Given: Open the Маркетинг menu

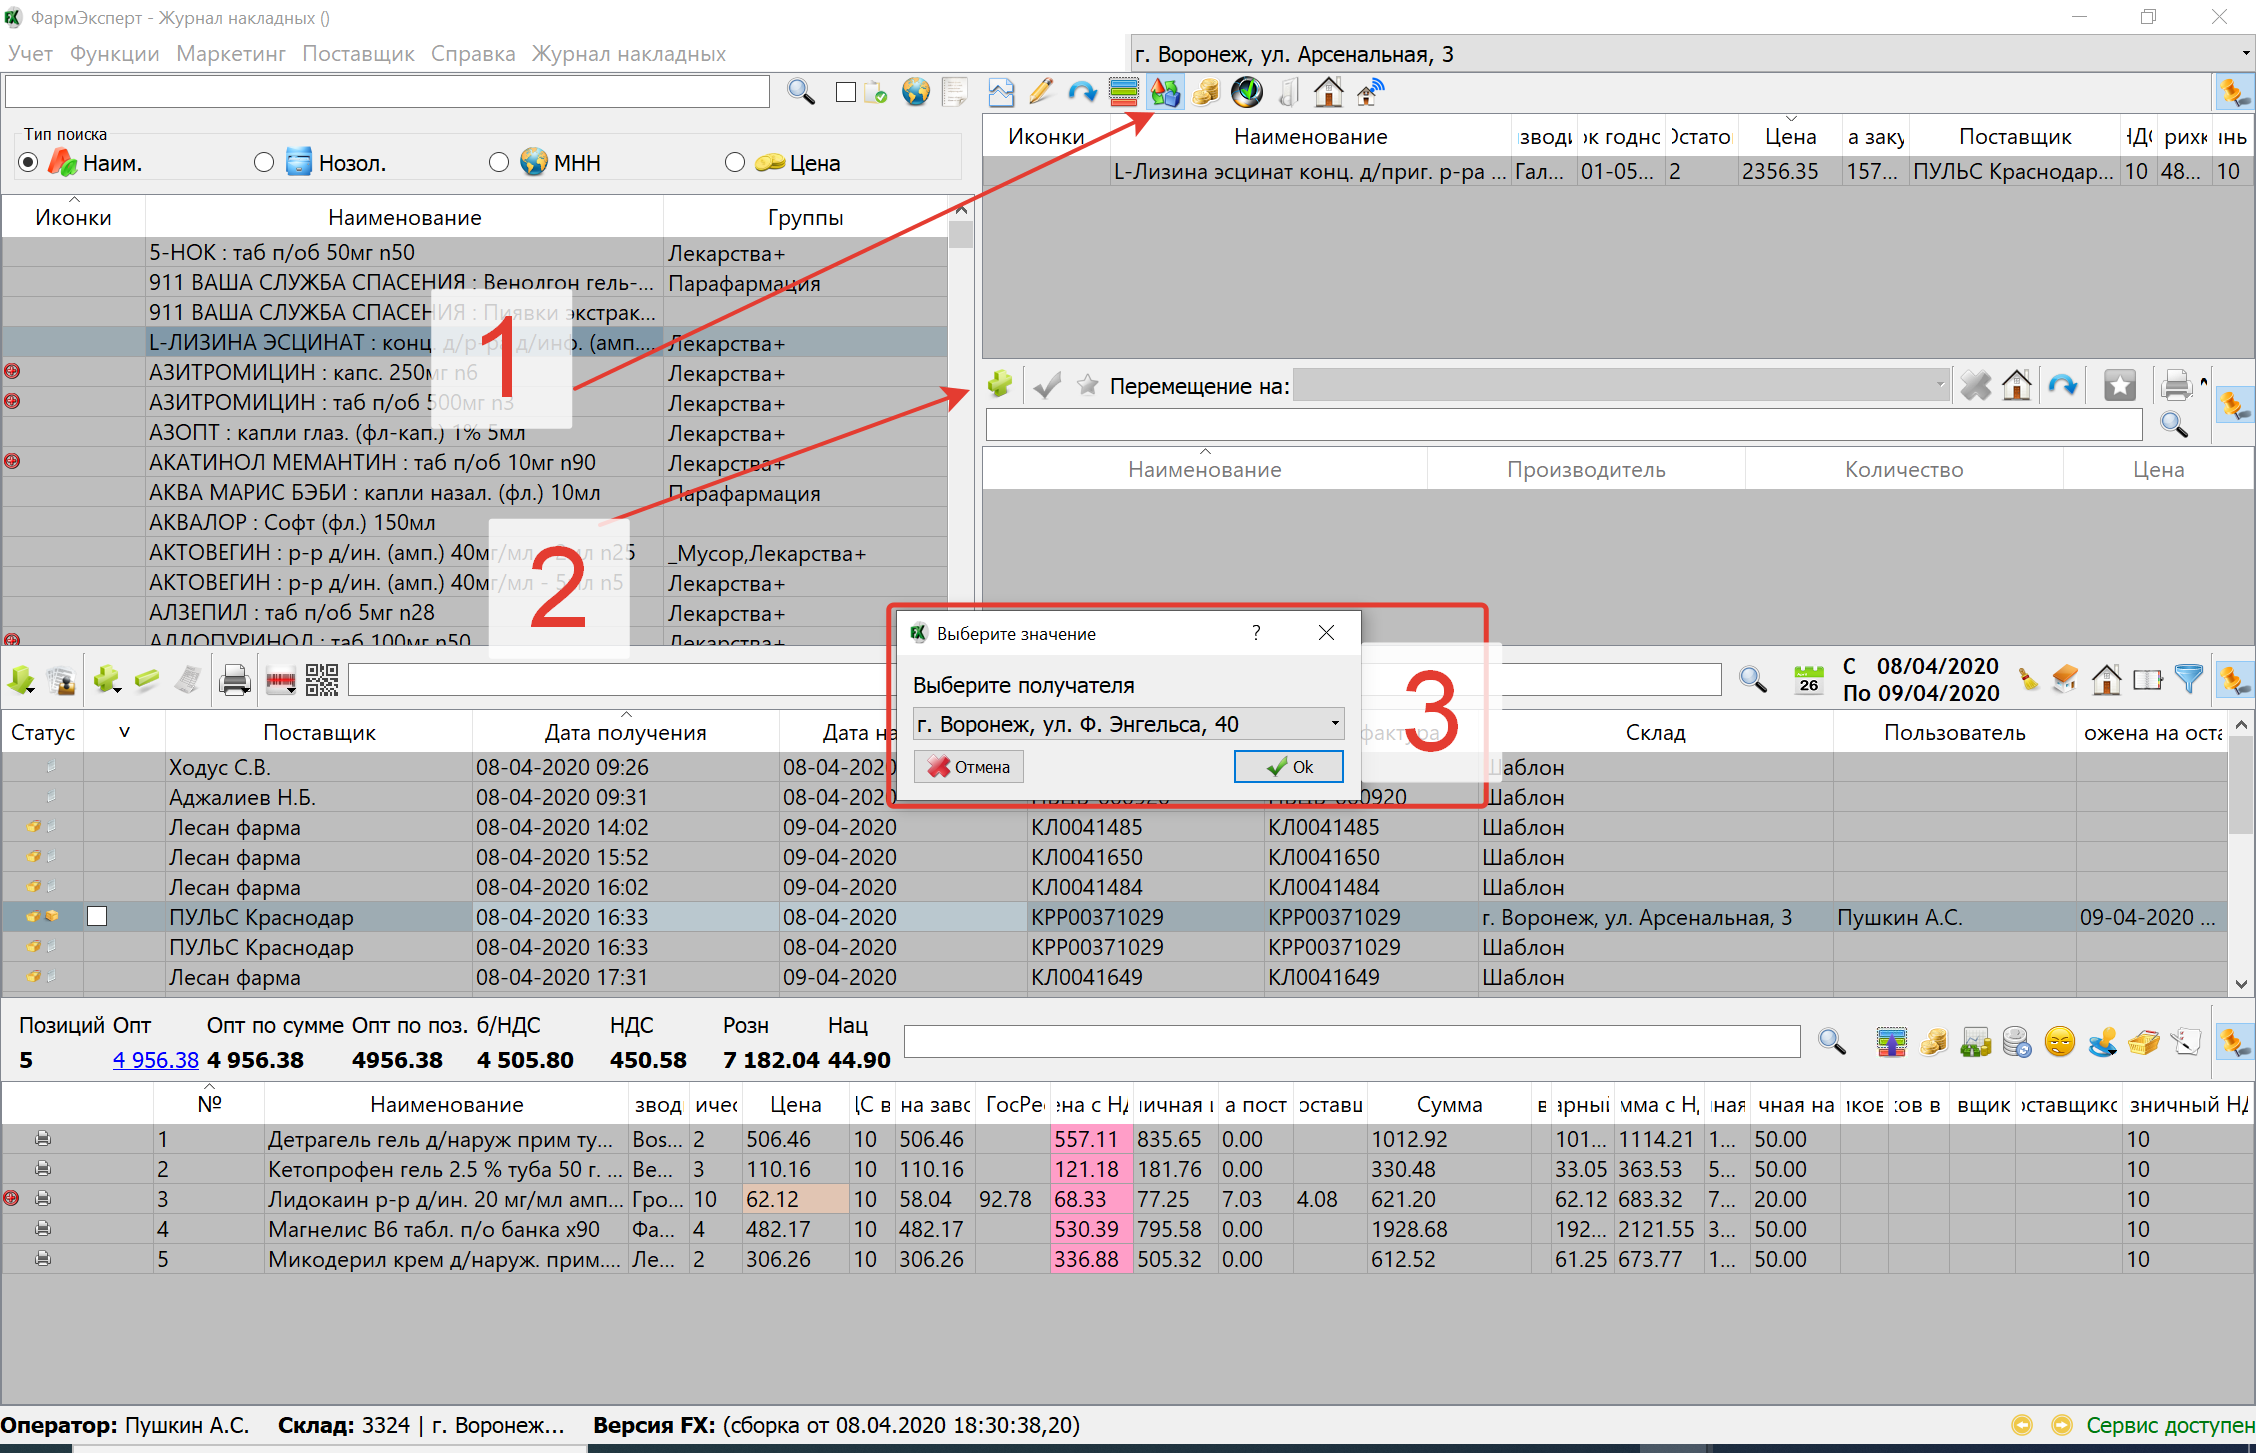Looking at the screenshot, I should click(231, 54).
